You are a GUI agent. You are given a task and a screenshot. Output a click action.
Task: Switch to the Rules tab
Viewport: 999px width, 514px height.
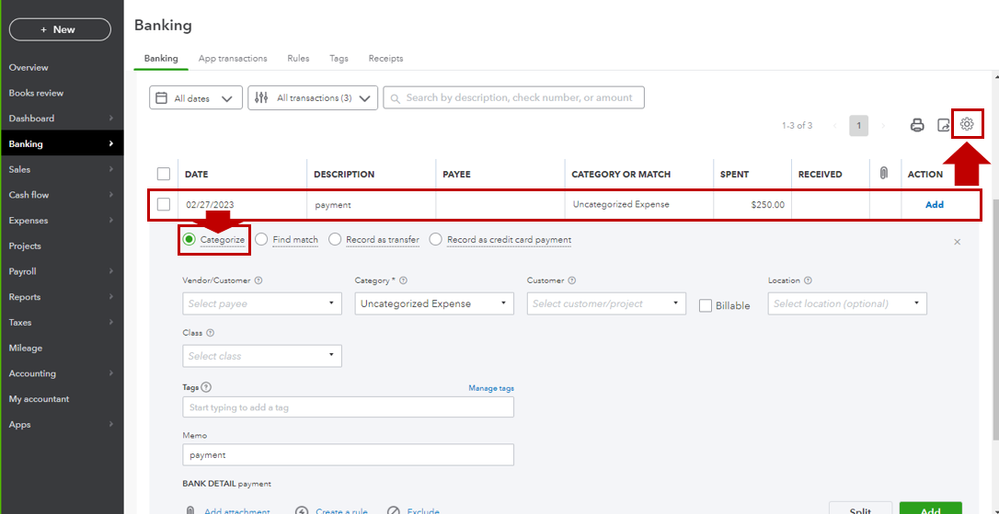298,58
